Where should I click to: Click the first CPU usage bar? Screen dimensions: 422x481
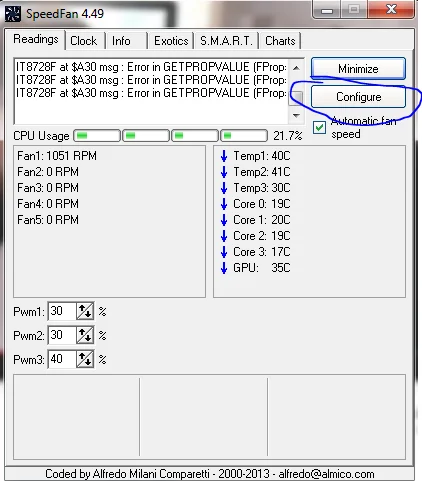pyautogui.click(x=97, y=136)
